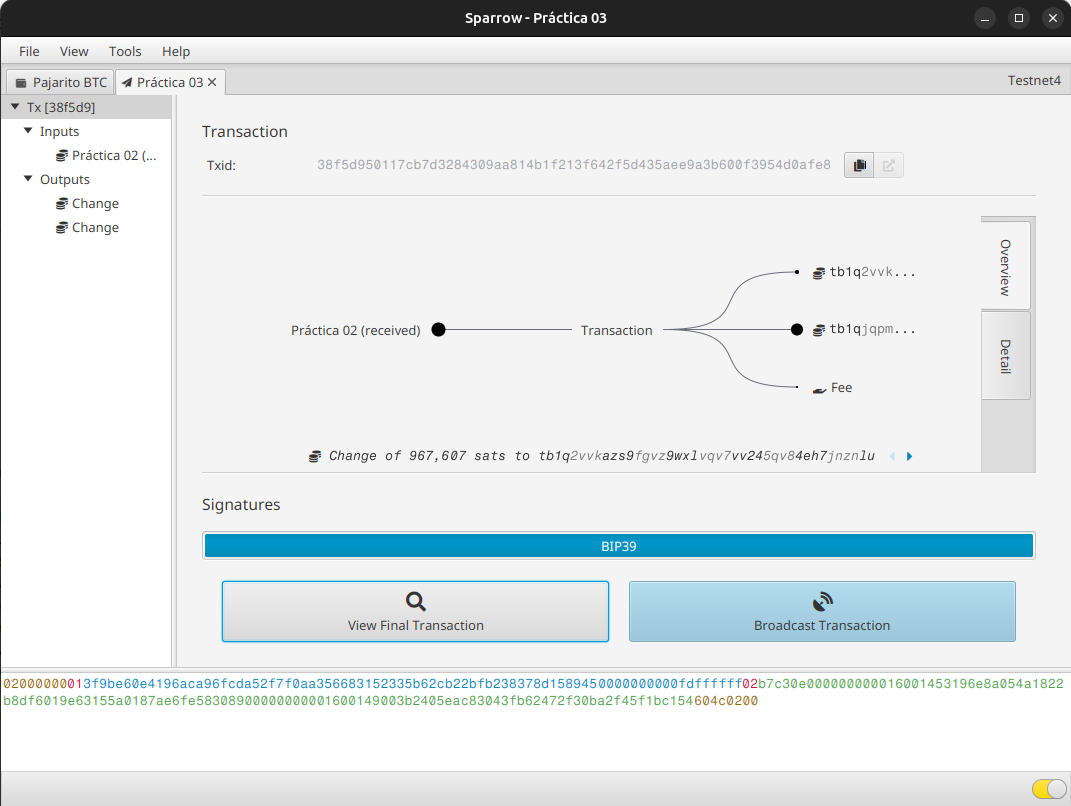Collapse the Tx [38f5d9] tree node
Viewport: 1071px width, 806px height.
tap(15, 107)
